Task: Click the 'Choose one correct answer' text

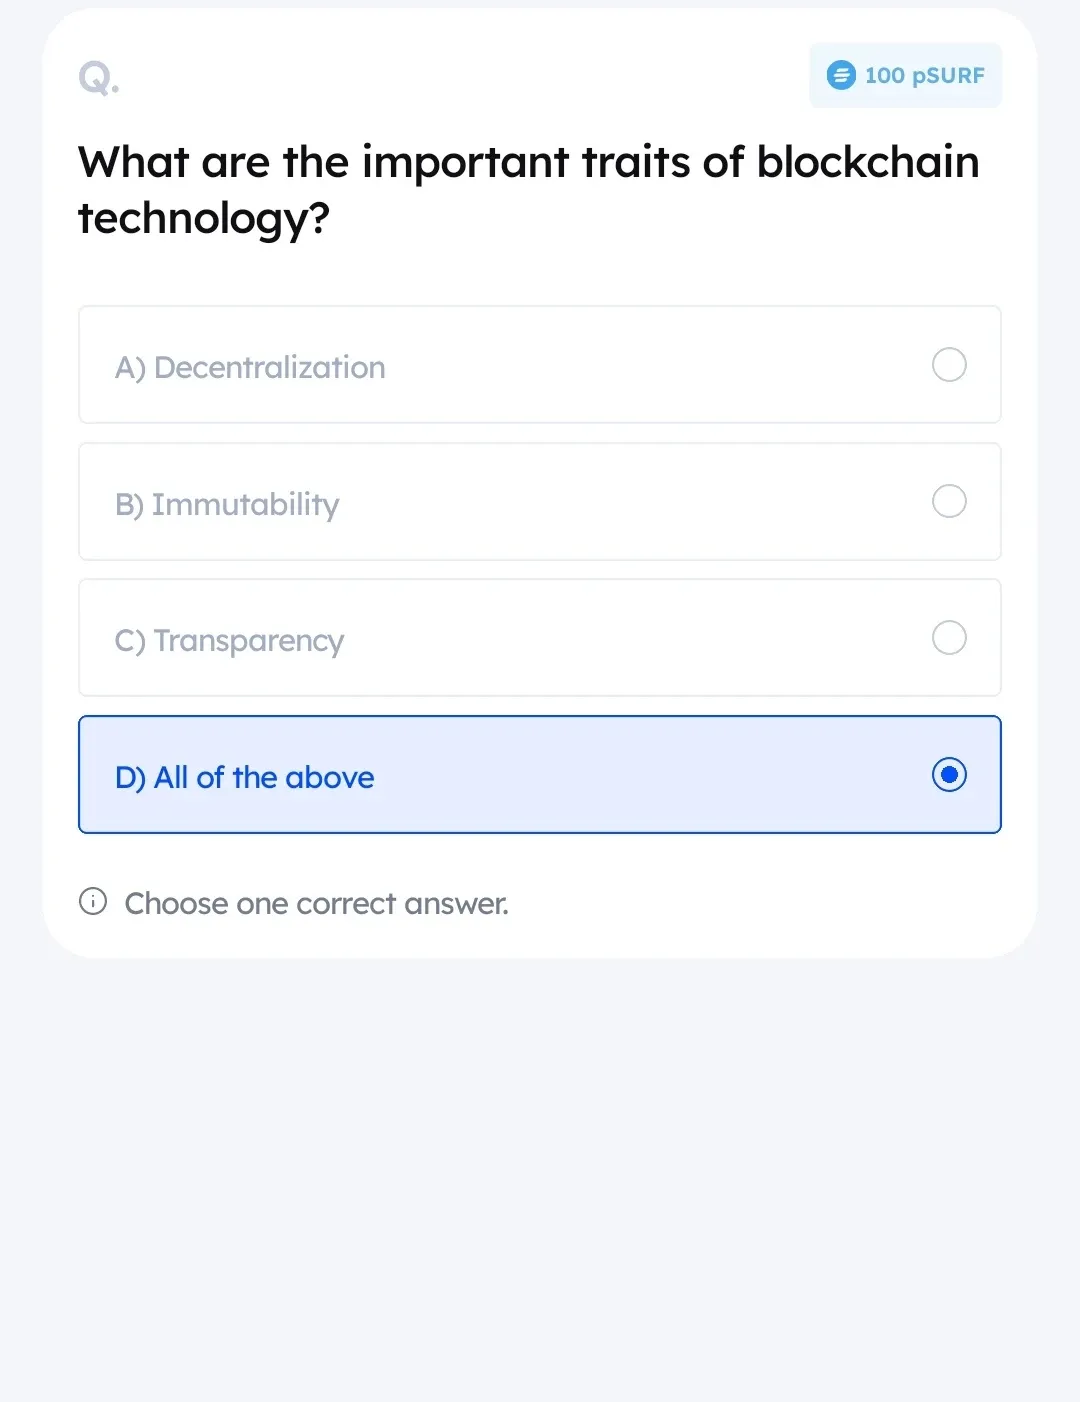Action: click(x=316, y=903)
